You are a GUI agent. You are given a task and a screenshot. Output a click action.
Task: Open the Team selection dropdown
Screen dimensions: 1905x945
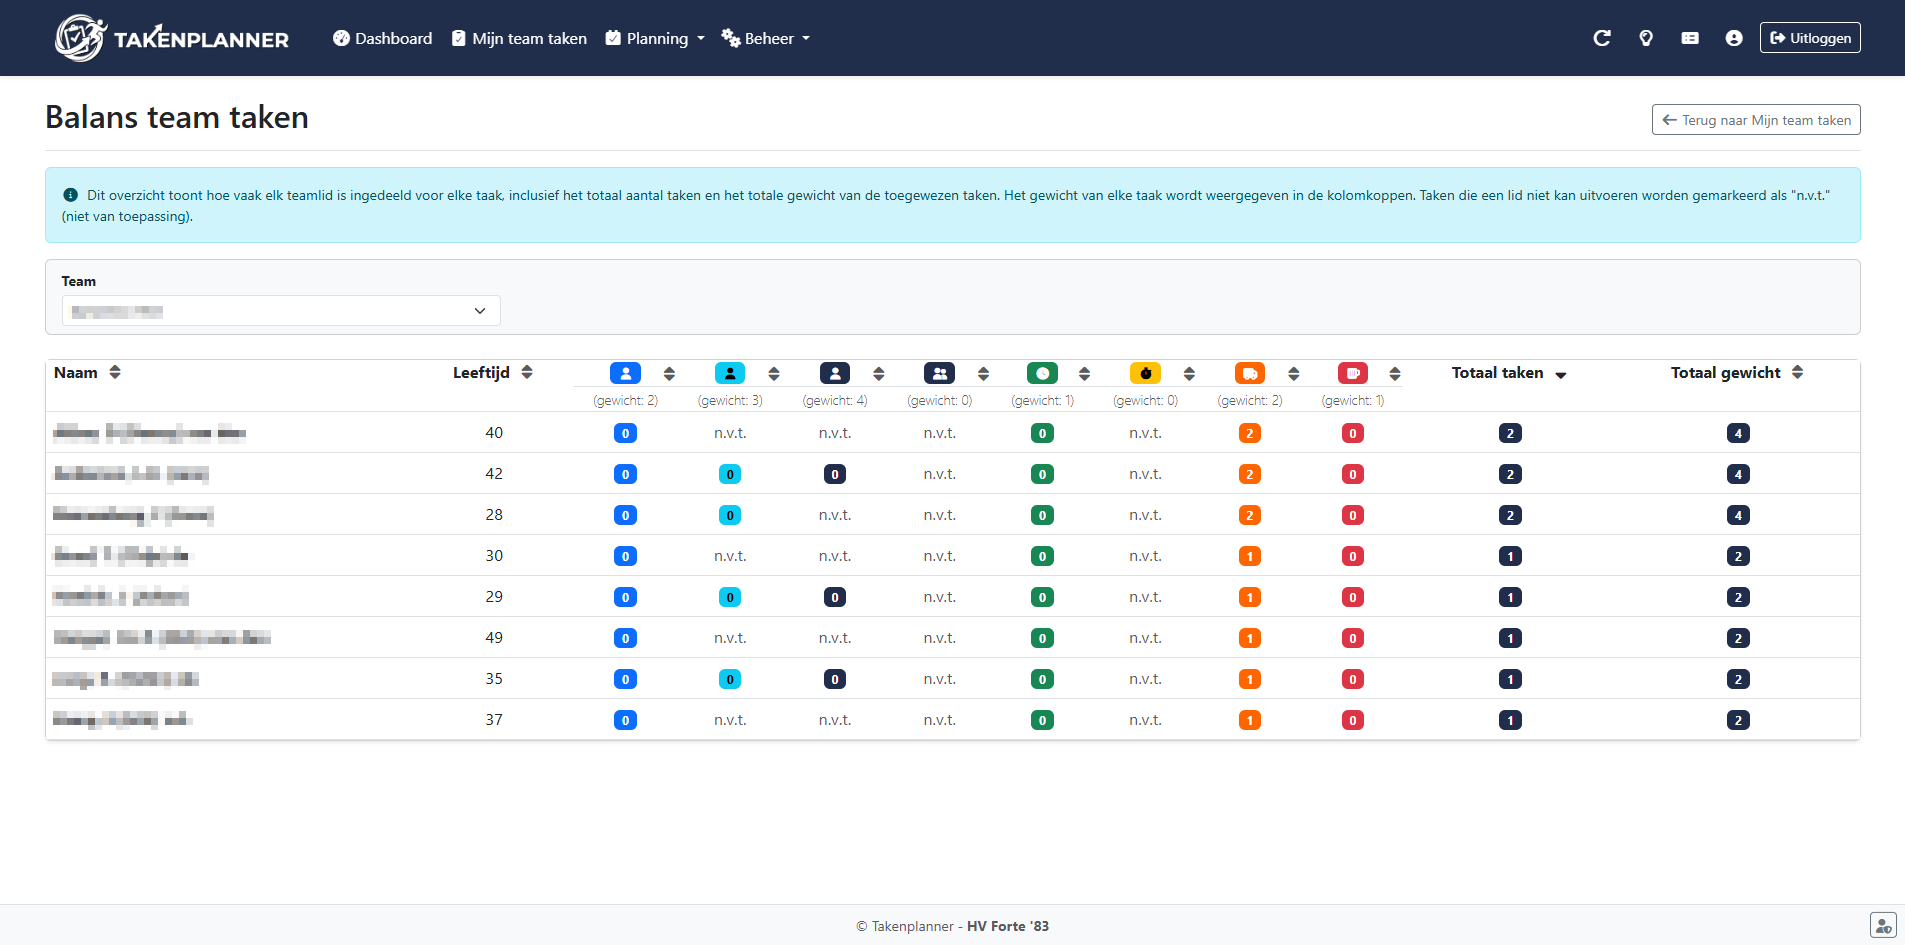click(x=281, y=311)
